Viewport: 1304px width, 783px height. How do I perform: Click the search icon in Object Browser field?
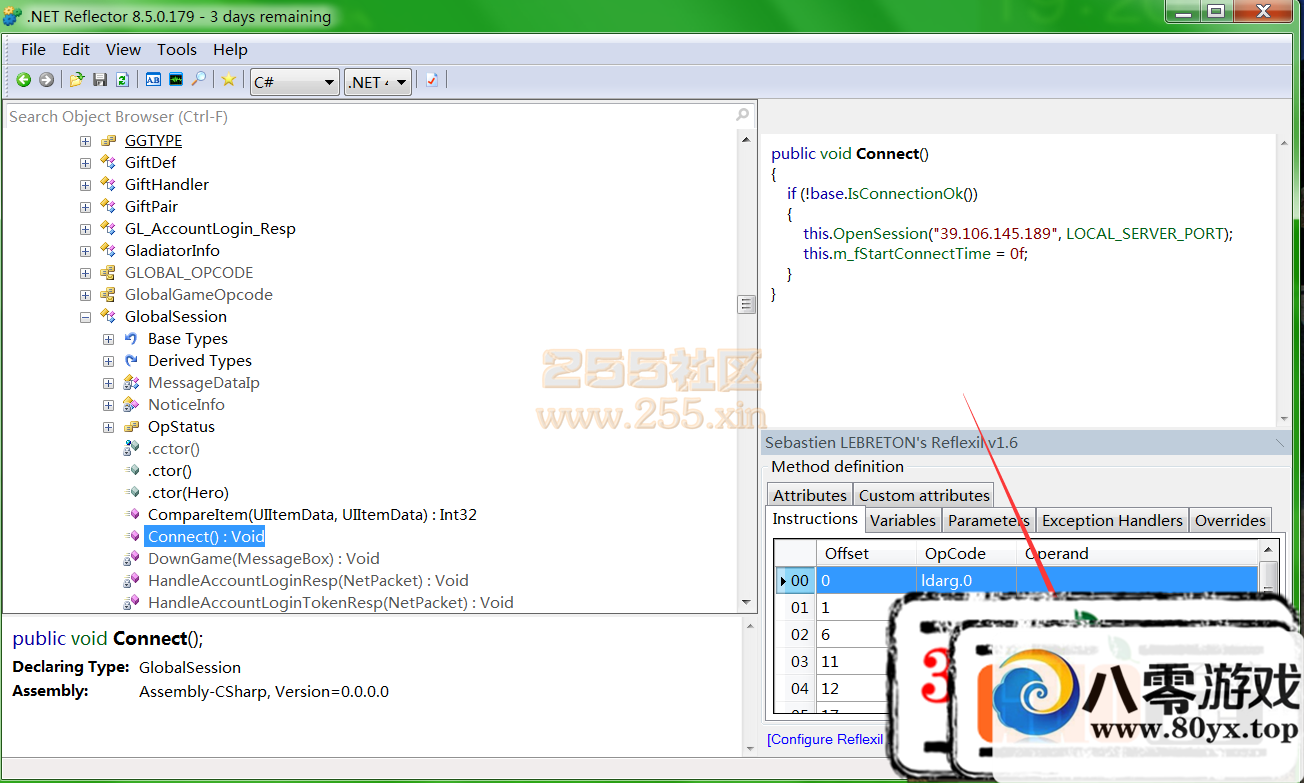pyautogui.click(x=742, y=116)
